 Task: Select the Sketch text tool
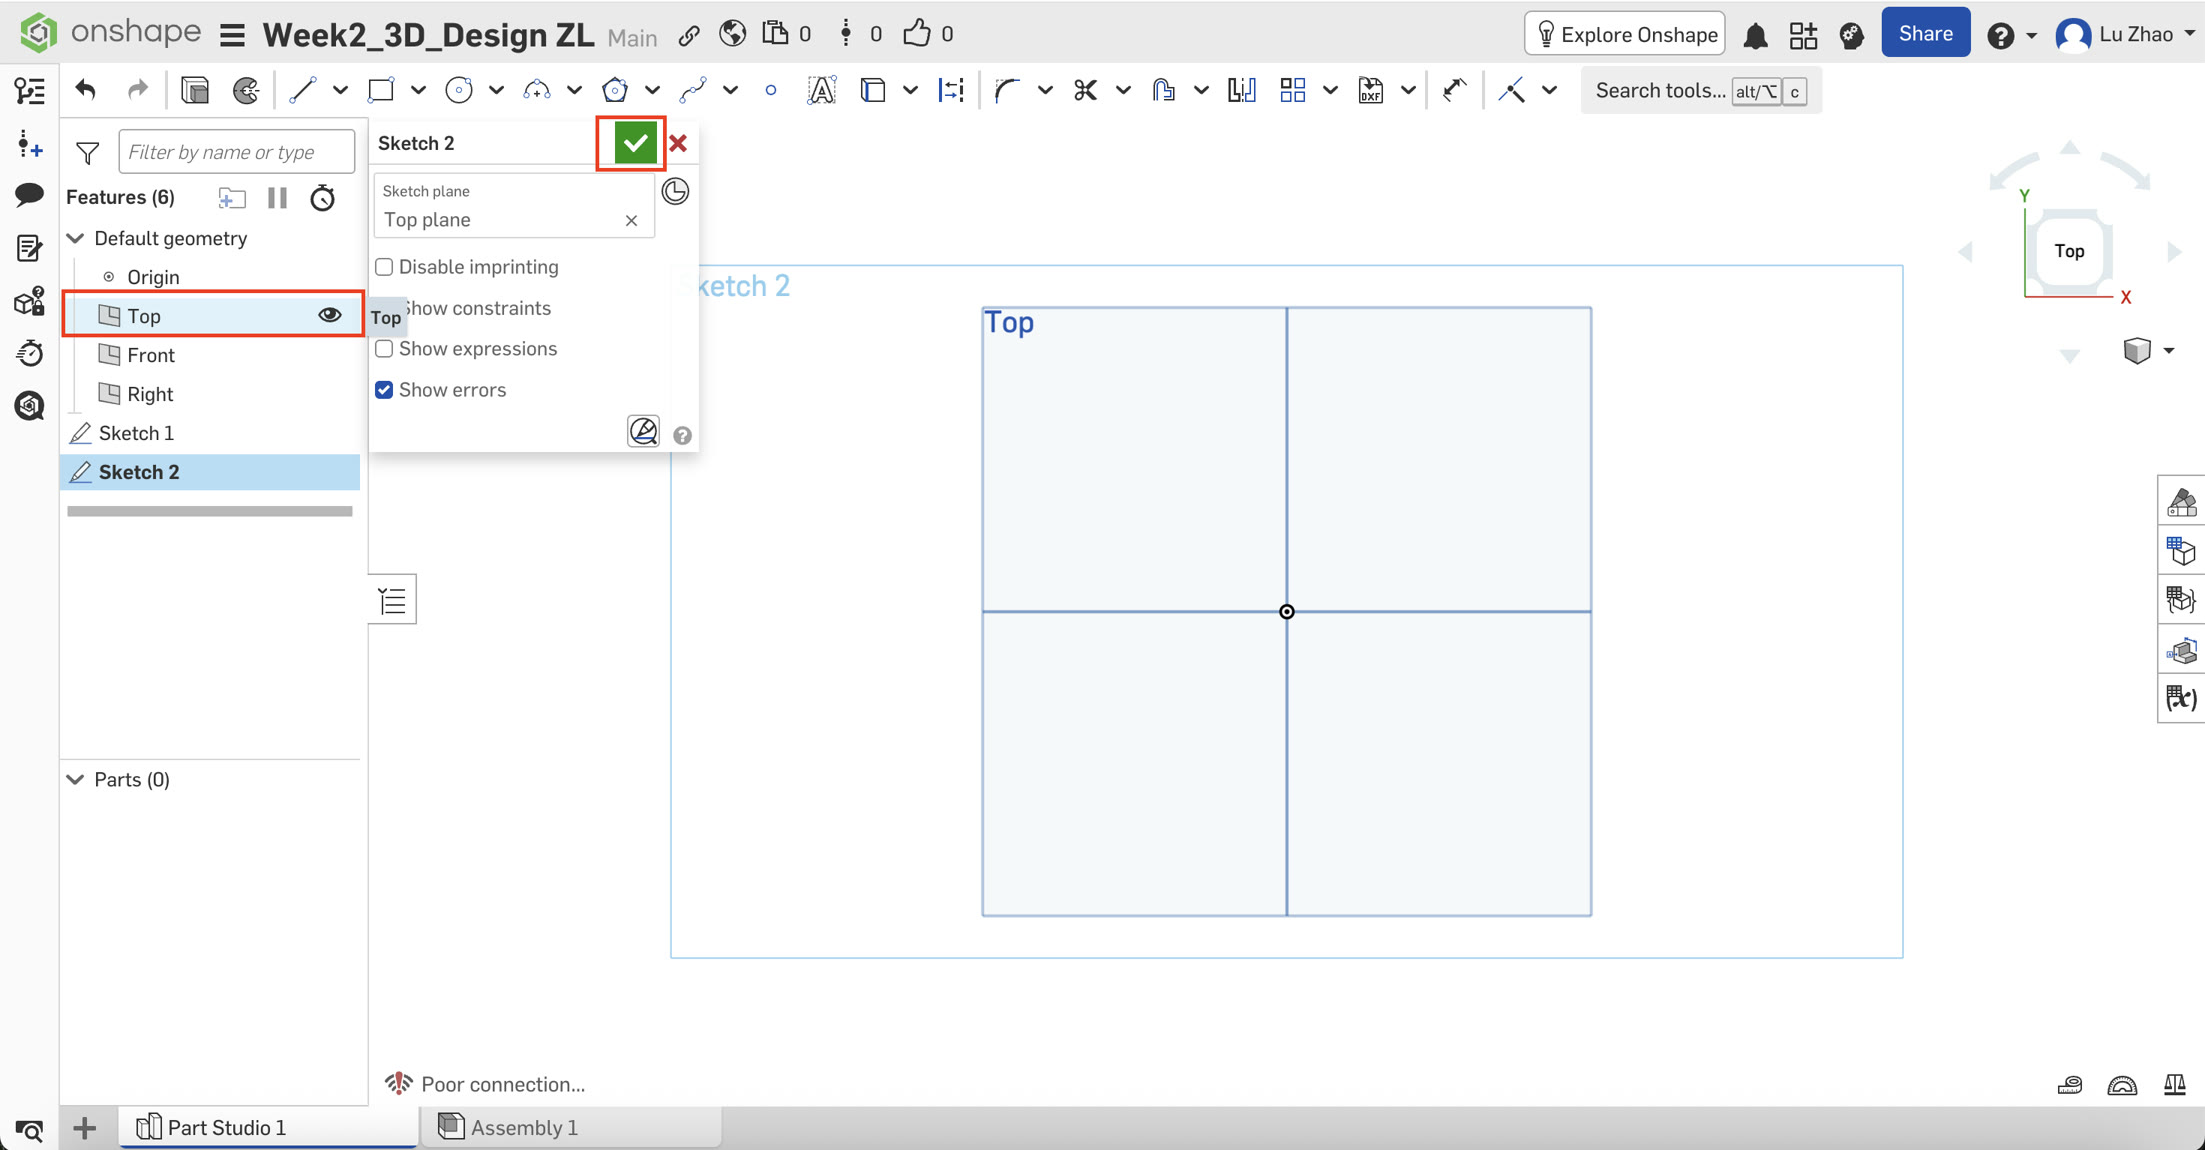pyautogui.click(x=821, y=91)
